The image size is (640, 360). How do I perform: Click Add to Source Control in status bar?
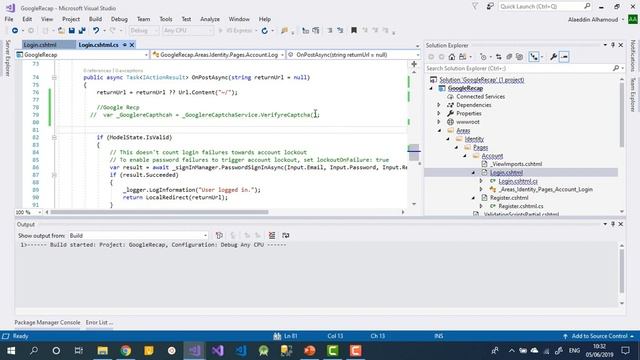[x=599, y=336]
